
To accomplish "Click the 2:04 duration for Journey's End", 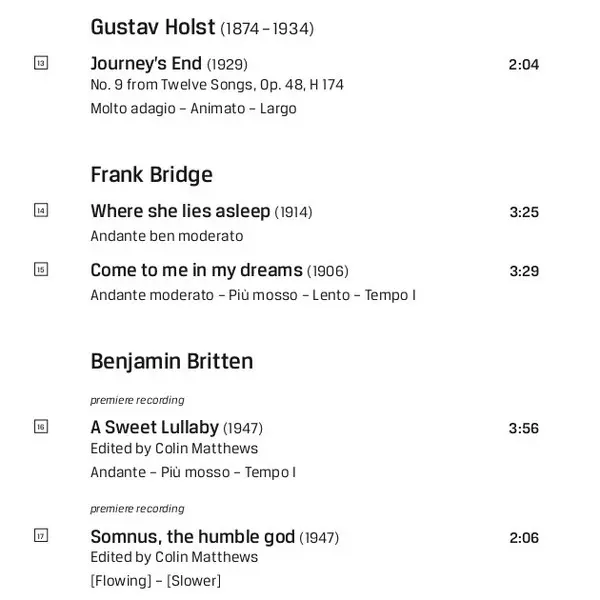I will point(523,65).
